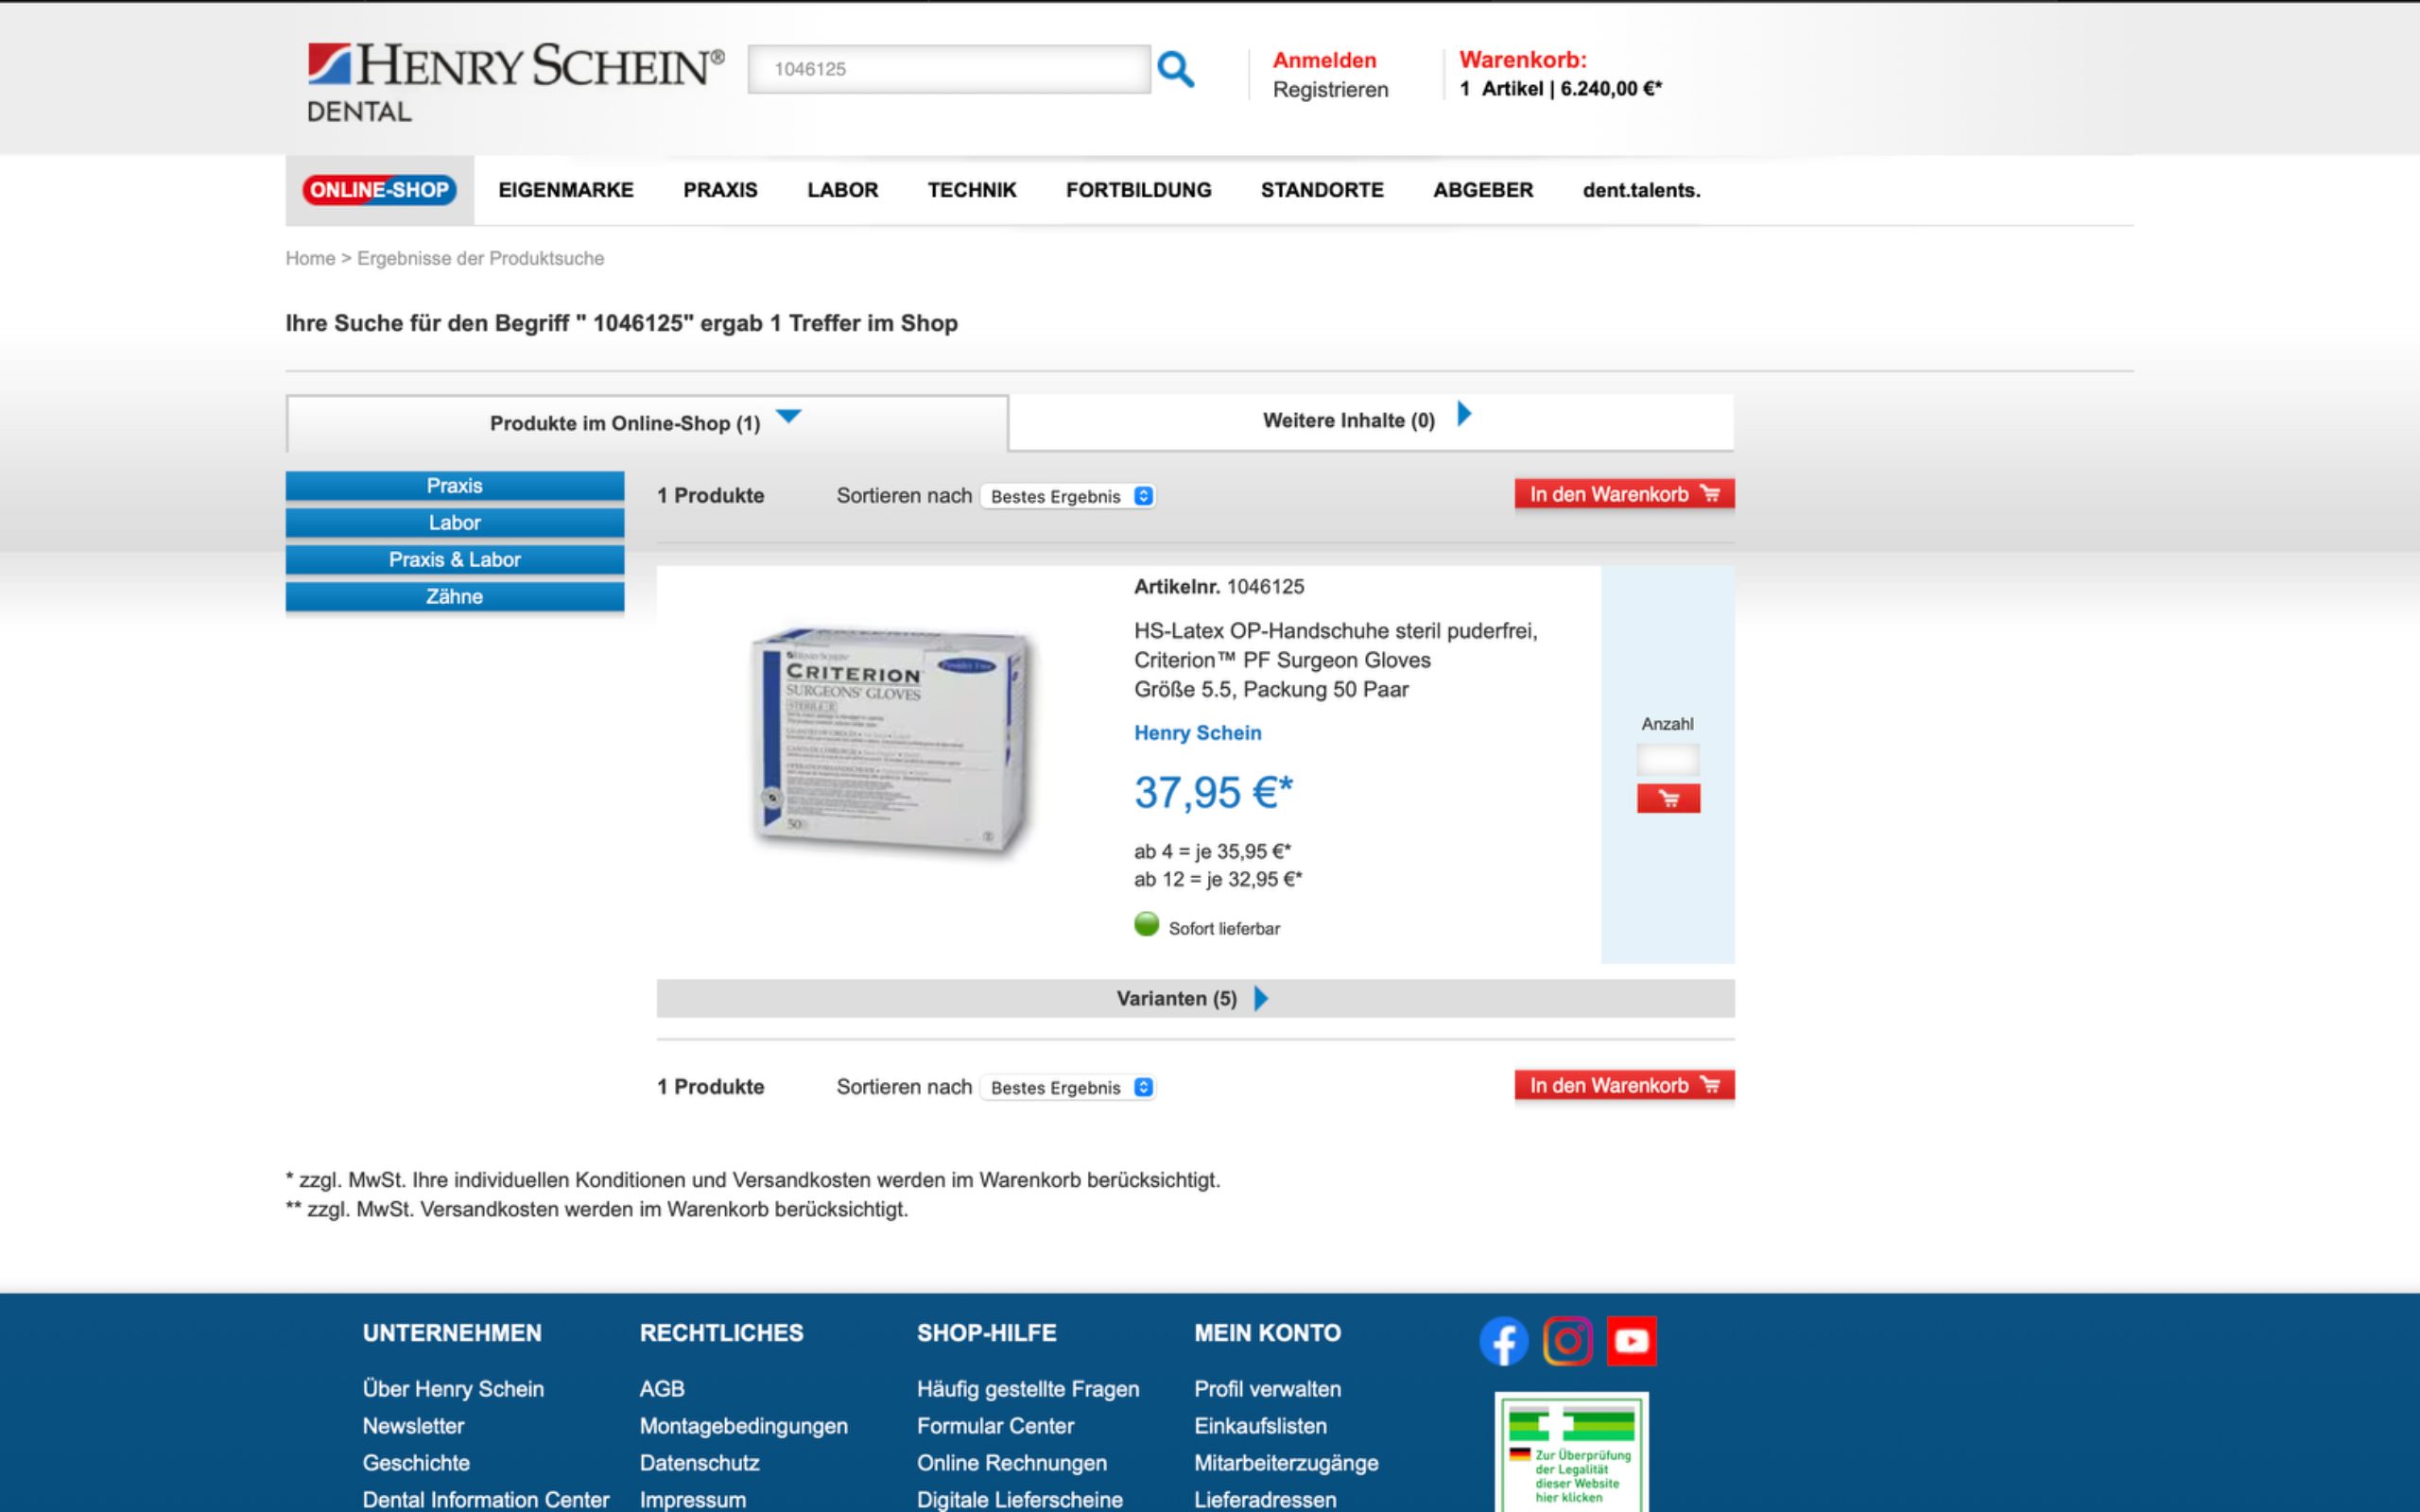Open Impressum footer link
This screenshot has height=1512, width=2420.
[x=692, y=1499]
